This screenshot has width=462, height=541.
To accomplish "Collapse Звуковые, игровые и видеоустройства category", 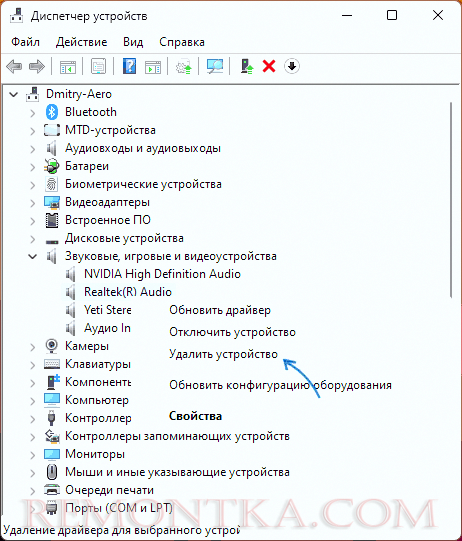I will click(32, 256).
